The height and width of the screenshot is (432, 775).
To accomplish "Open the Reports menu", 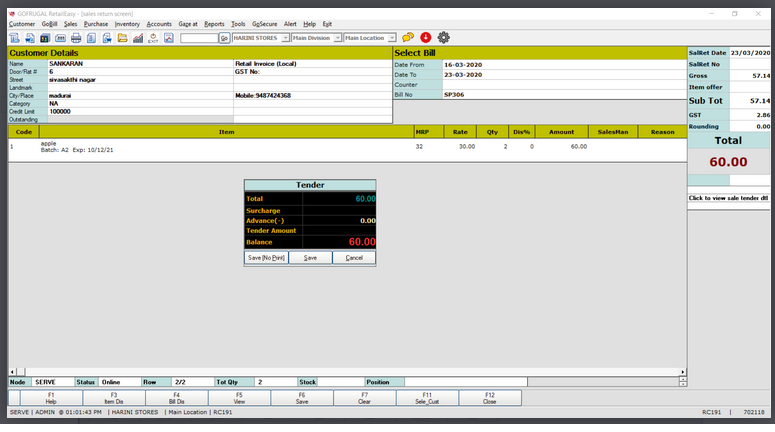I will 214,23.
